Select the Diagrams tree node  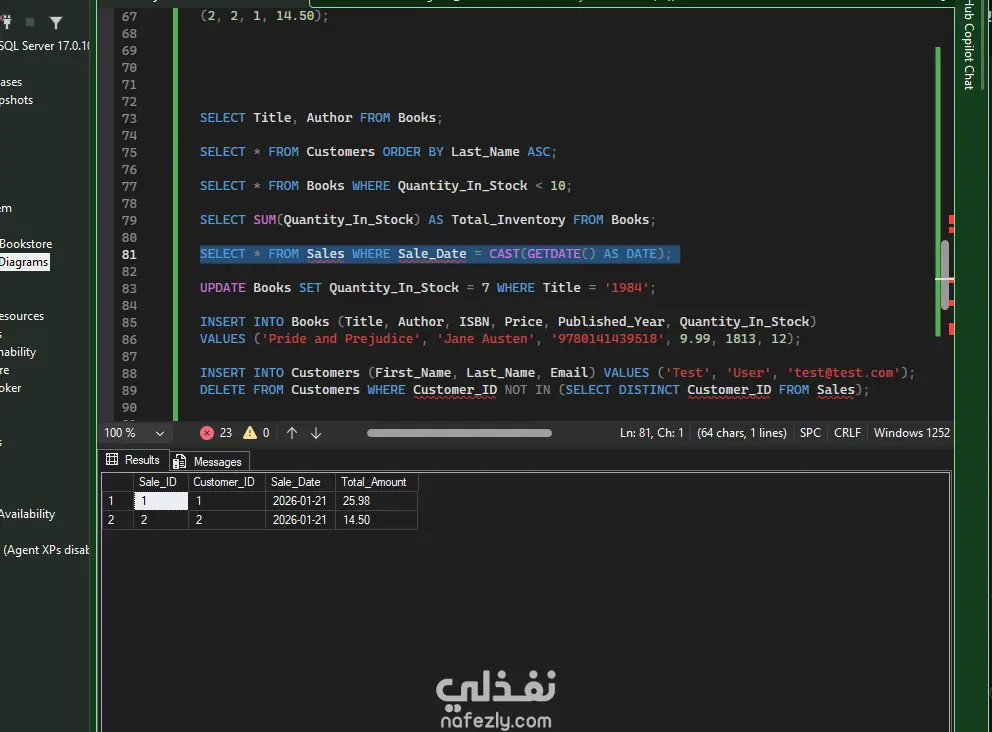(x=24, y=262)
